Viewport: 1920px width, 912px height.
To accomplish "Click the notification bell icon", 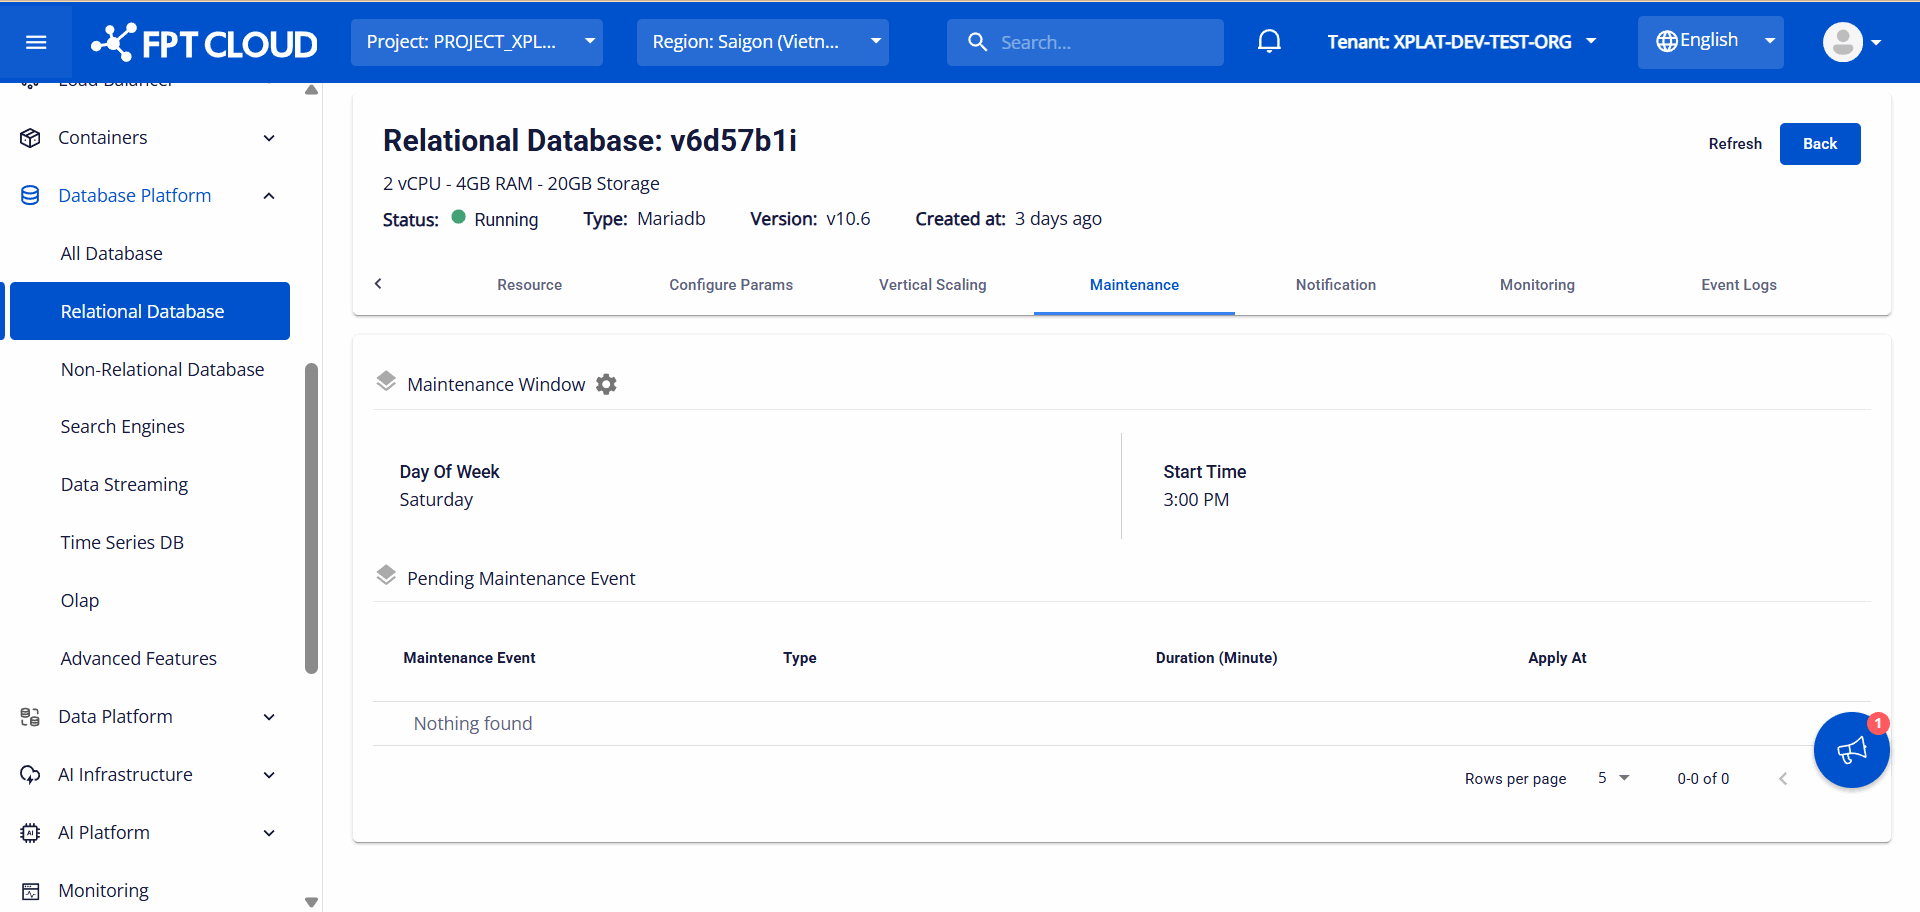I will click(x=1269, y=42).
